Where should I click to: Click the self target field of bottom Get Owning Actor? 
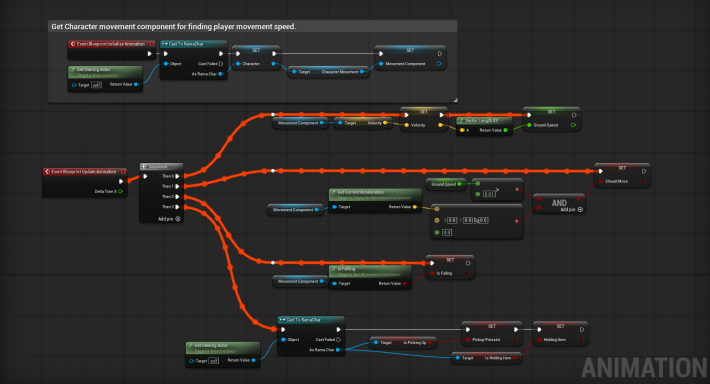tap(213, 361)
